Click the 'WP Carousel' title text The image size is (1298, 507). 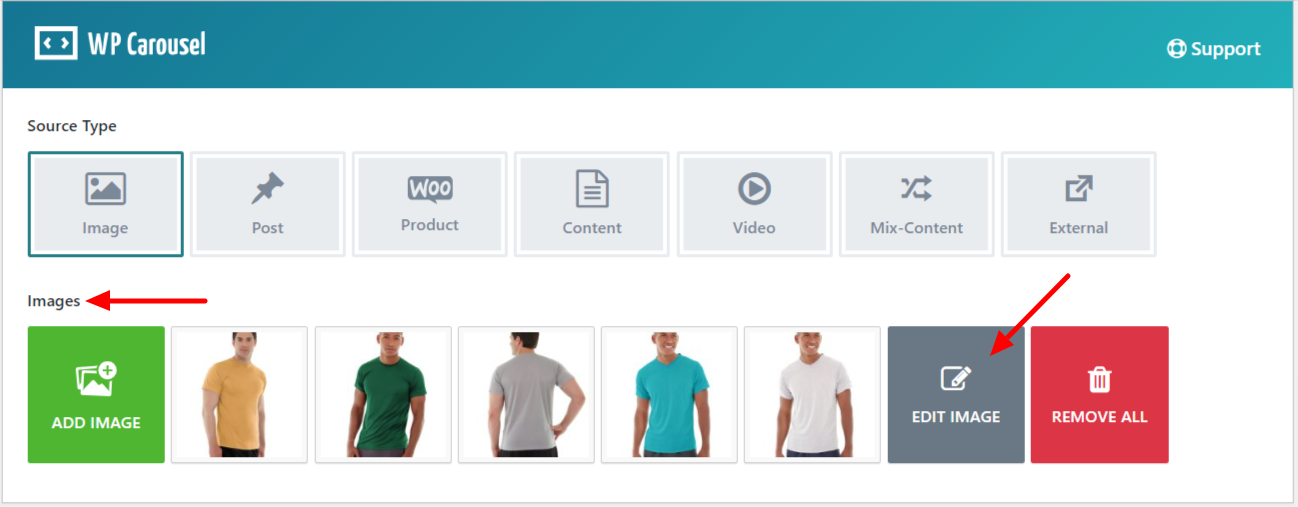(x=147, y=44)
